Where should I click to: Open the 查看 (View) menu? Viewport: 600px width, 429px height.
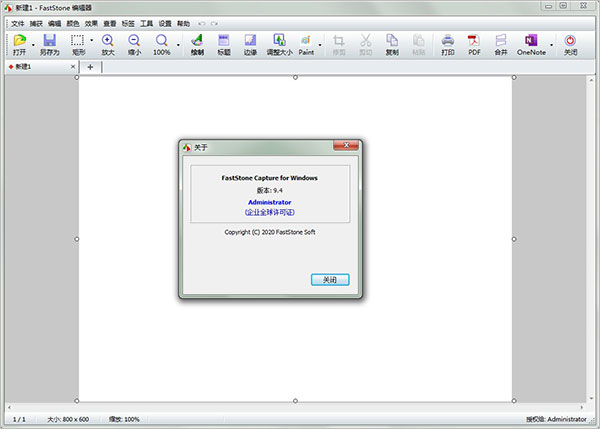[x=110, y=24]
